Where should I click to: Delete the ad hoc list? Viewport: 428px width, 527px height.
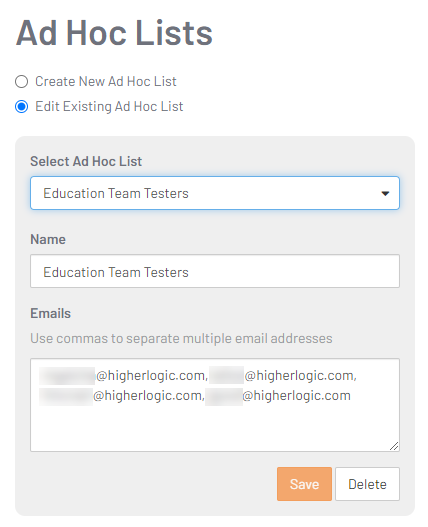tap(367, 484)
